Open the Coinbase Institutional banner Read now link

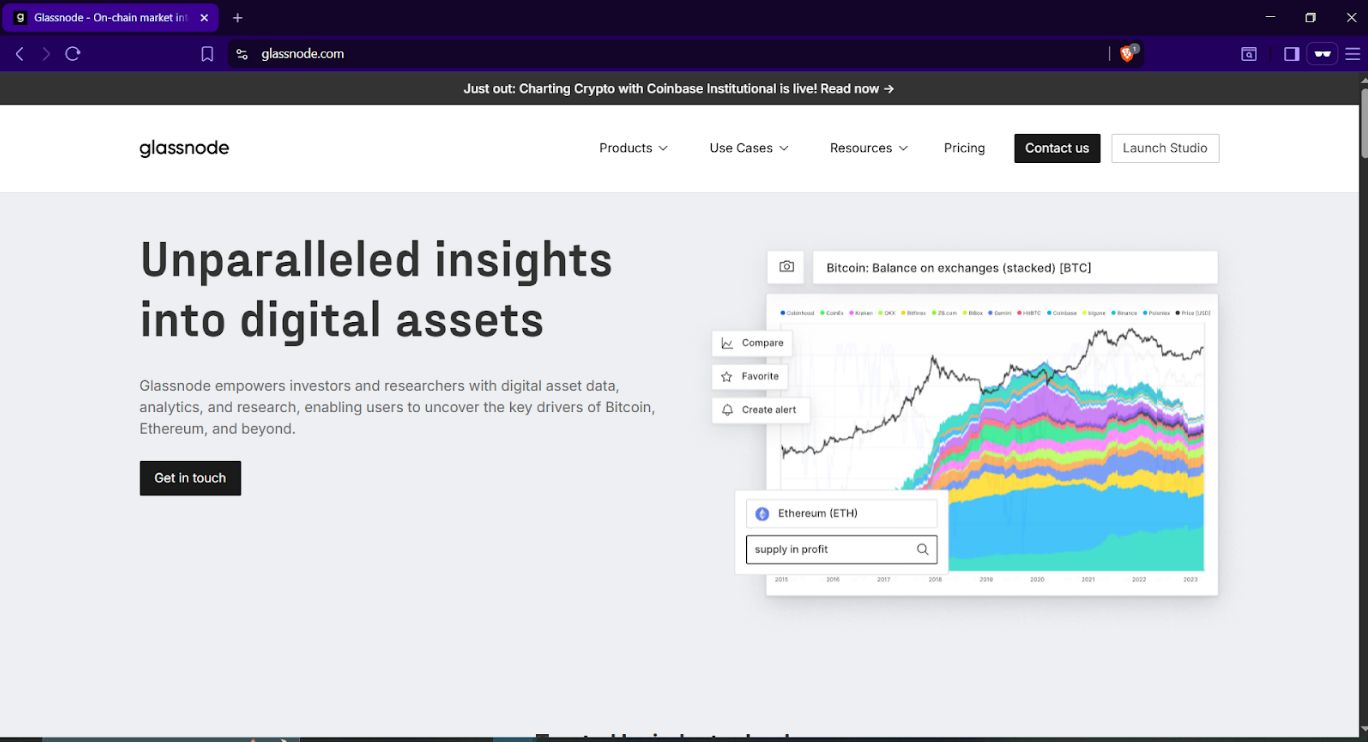pos(857,89)
